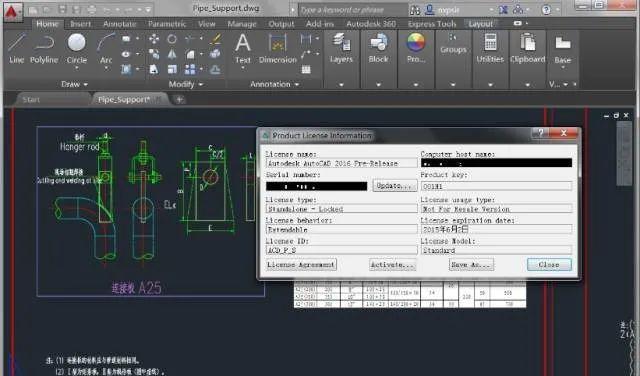Expand the Layers panel arrow
640x376 pixels.
[341, 85]
